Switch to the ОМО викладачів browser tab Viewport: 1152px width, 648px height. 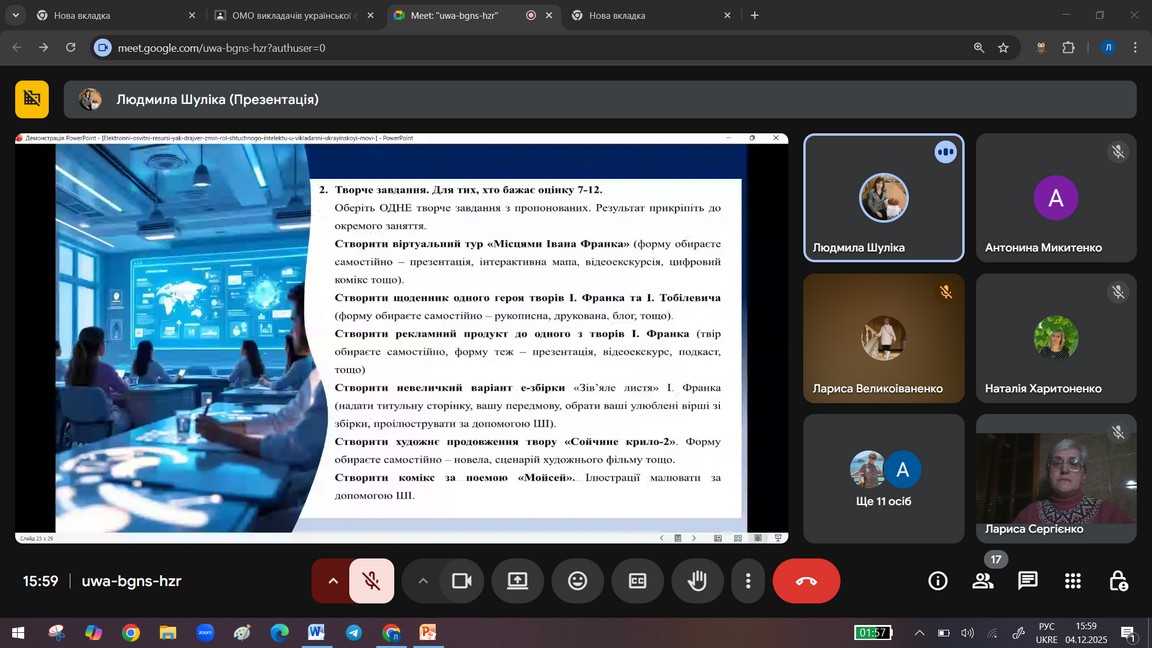click(x=295, y=15)
